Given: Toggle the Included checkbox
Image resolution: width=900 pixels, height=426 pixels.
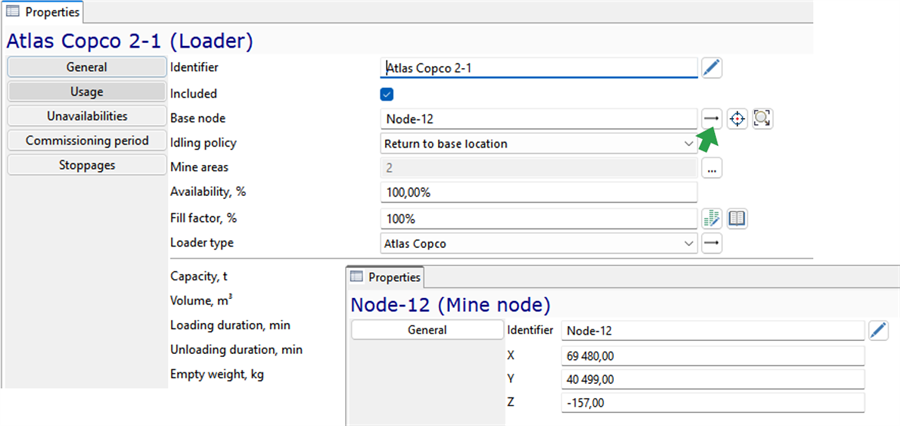Looking at the screenshot, I should pos(387,94).
